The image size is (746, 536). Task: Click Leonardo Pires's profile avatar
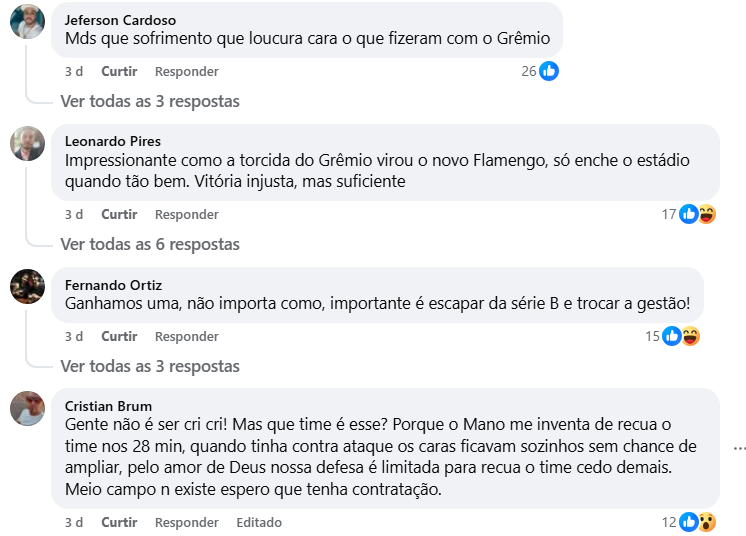27,143
